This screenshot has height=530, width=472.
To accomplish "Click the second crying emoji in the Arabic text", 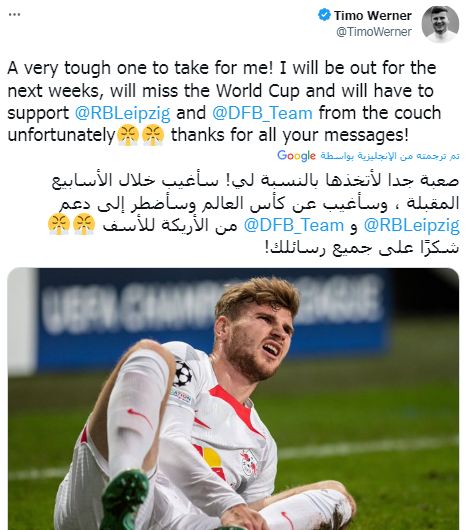I will pos(59,224).
